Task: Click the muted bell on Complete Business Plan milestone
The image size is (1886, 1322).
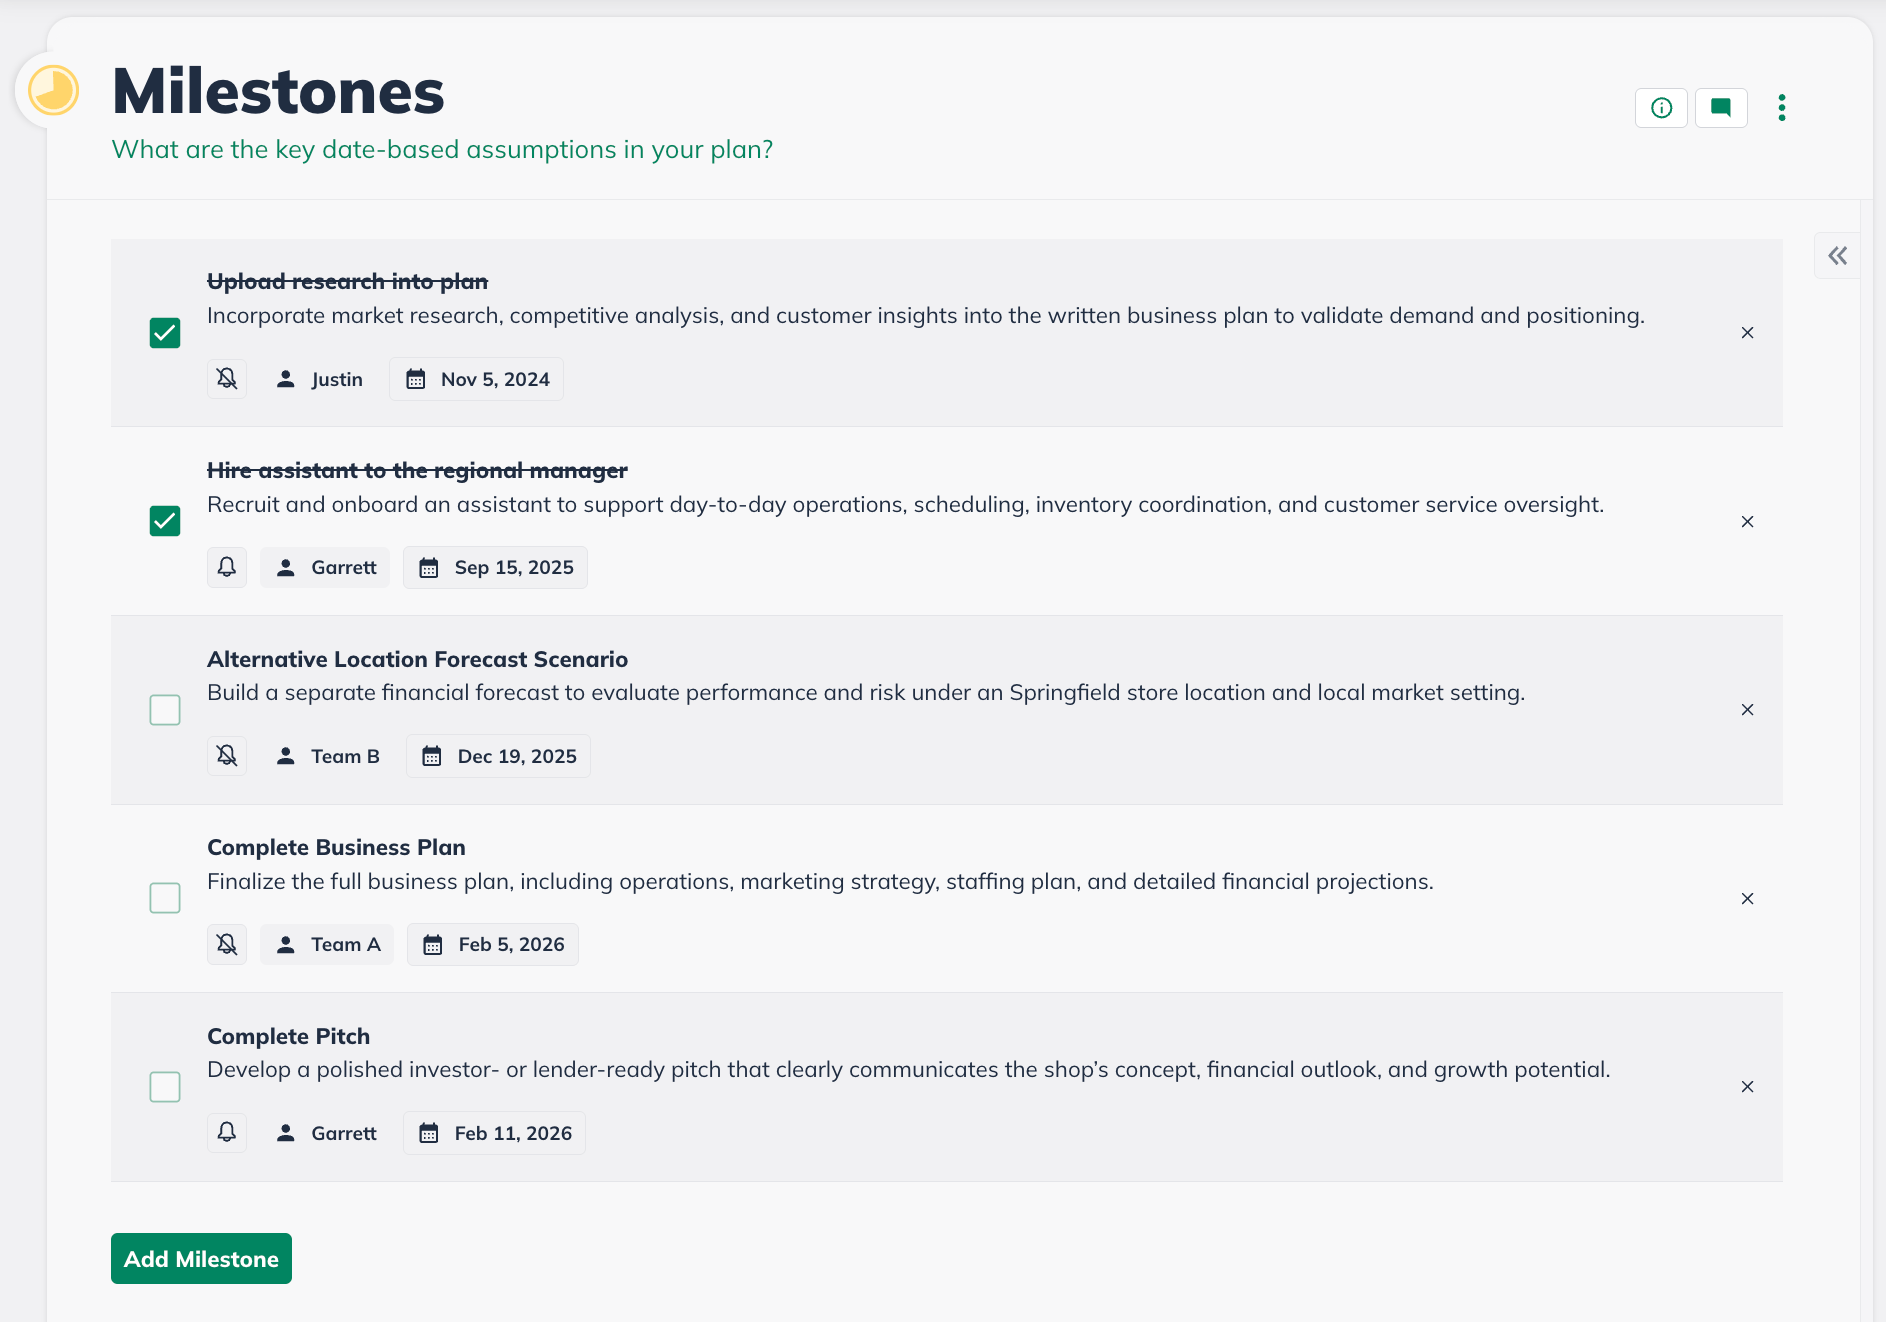Action: [227, 944]
